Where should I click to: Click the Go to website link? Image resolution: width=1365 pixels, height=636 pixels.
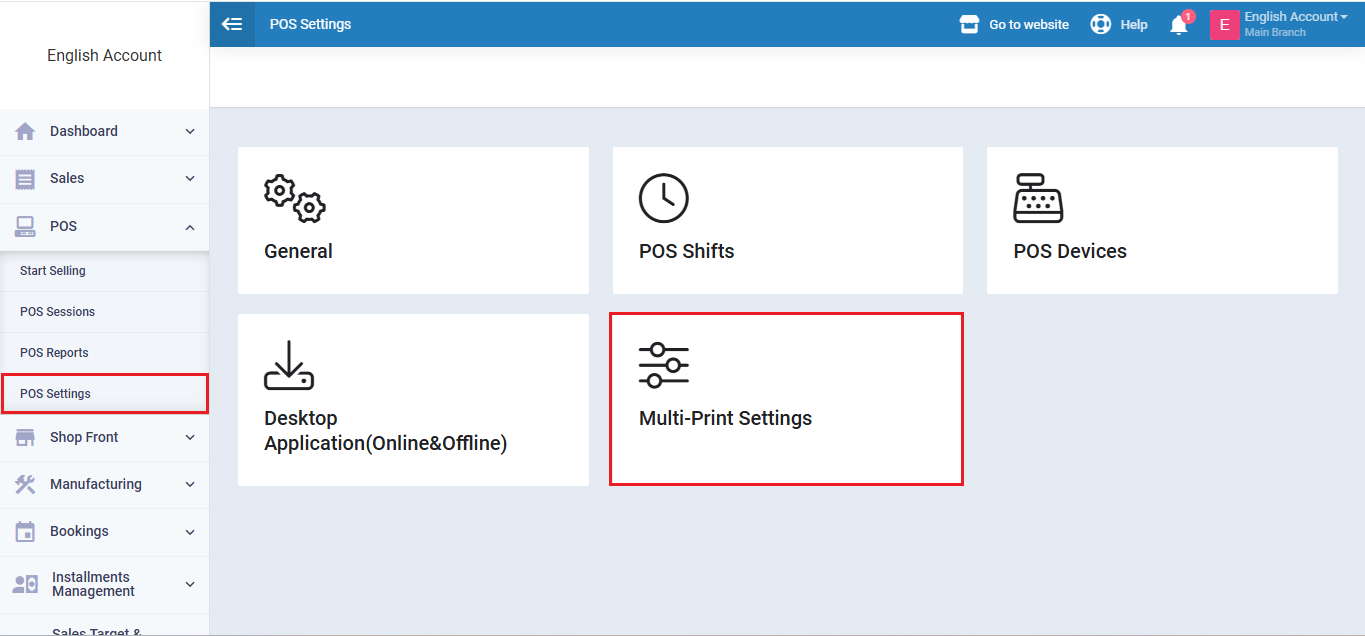tap(1028, 25)
